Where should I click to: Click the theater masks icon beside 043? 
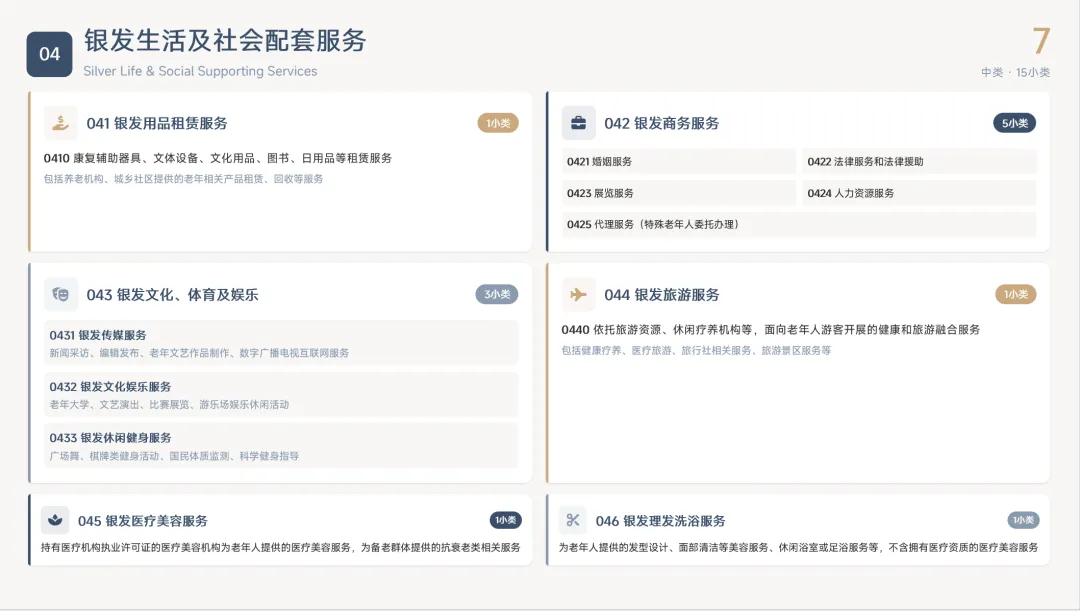pyautogui.click(x=61, y=294)
